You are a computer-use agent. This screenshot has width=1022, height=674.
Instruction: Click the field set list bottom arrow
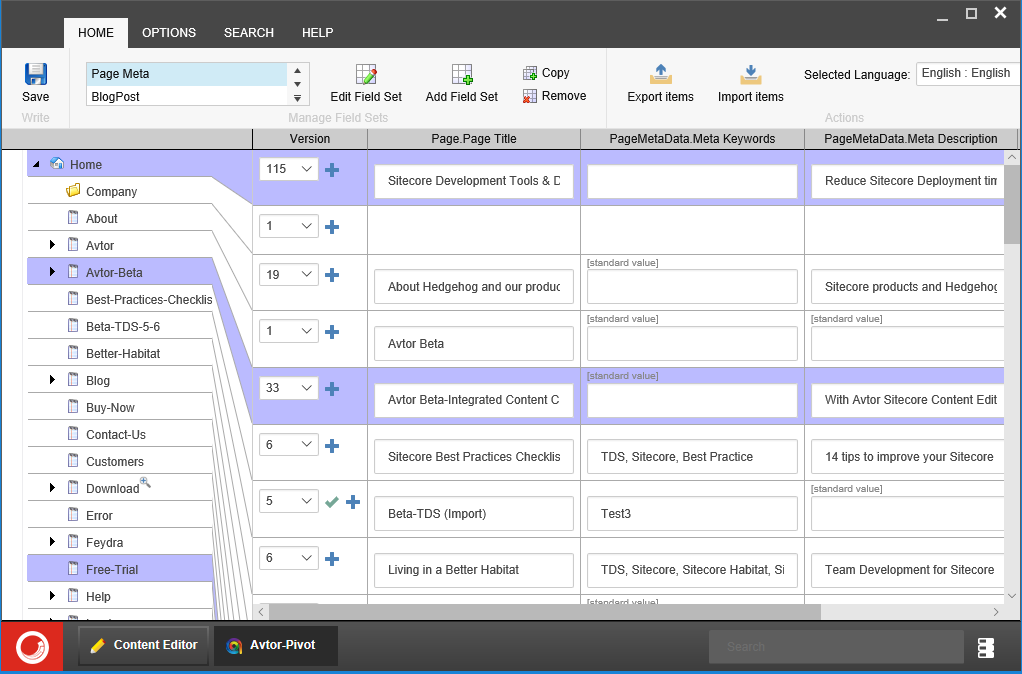(297, 98)
